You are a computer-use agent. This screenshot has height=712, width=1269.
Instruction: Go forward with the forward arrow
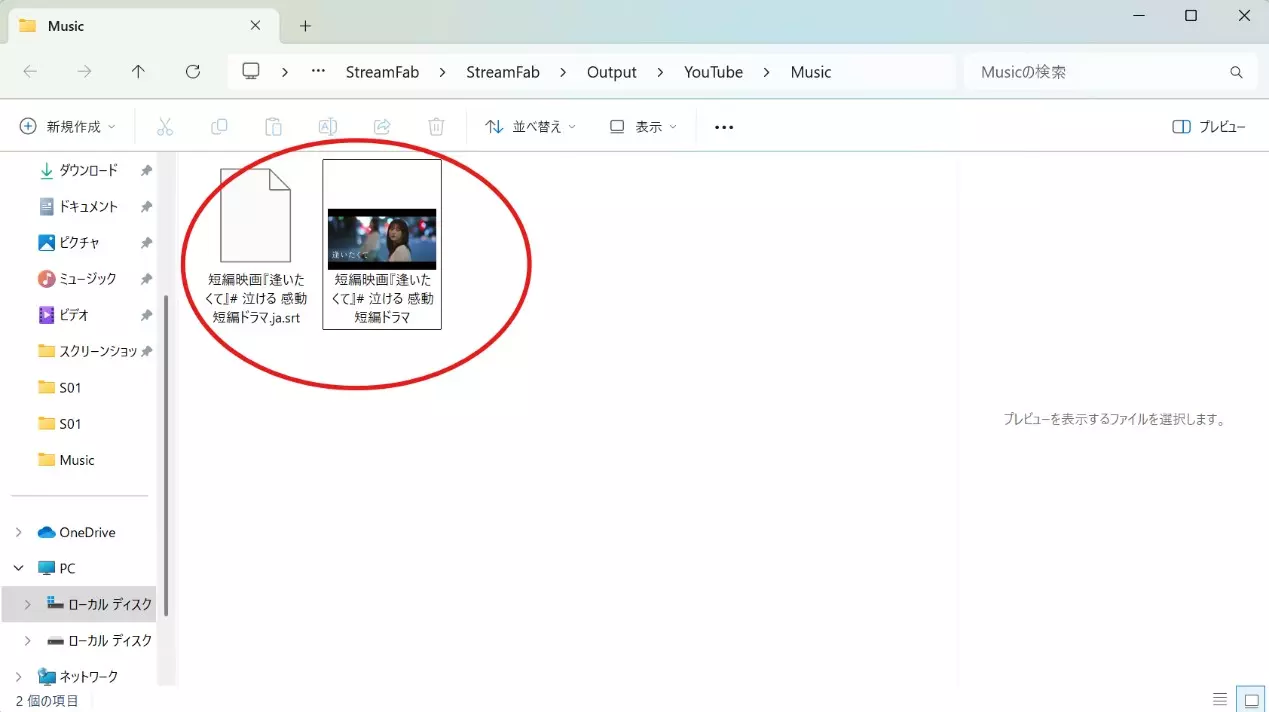85,72
